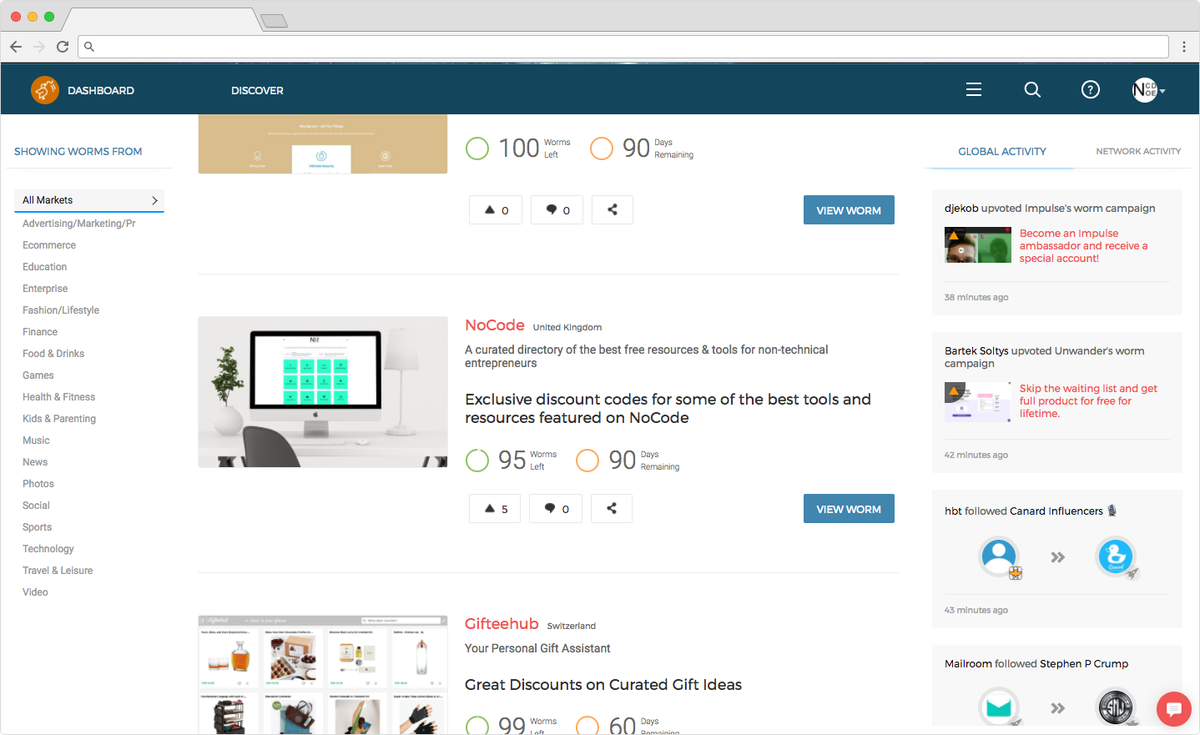Filter by Kids & Parenting market
Image resolution: width=1200 pixels, height=735 pixels.
59,419
